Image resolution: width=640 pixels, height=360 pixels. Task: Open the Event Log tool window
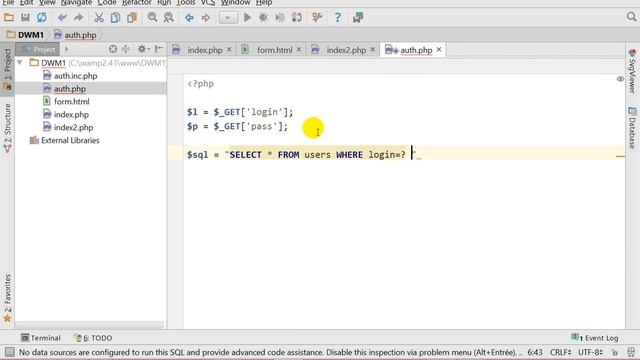tap(595, 338)
